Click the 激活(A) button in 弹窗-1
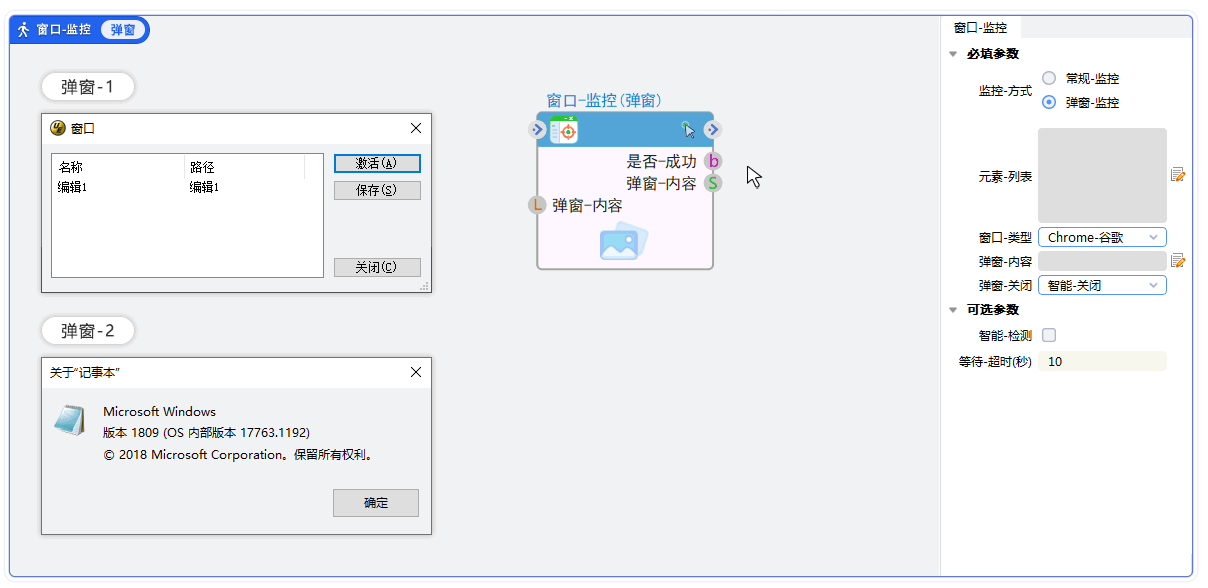Screen dimensions: 1208x588 coord(377,163)
